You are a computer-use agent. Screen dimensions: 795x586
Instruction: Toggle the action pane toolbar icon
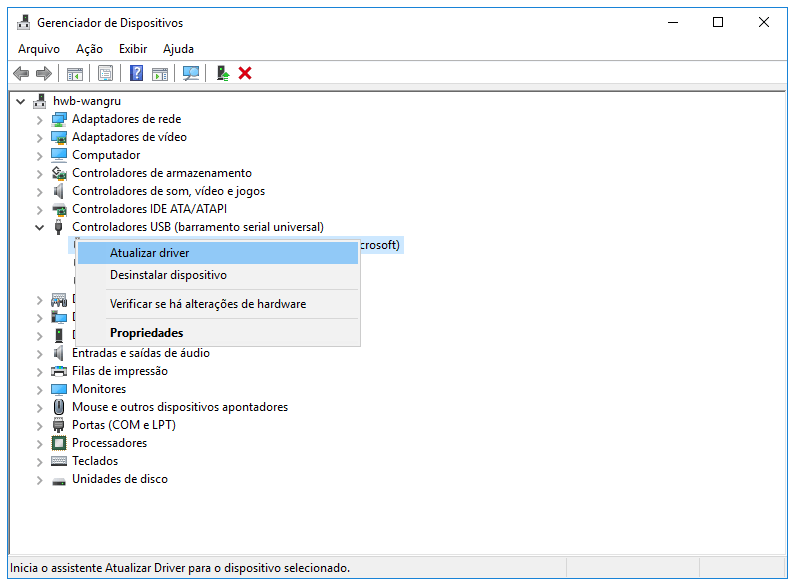160,74
